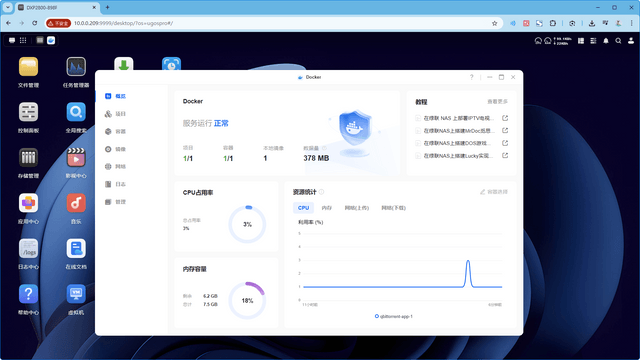Open the blue clock desktop app icon
Screen dimensions: 640x360
(171, 64)
